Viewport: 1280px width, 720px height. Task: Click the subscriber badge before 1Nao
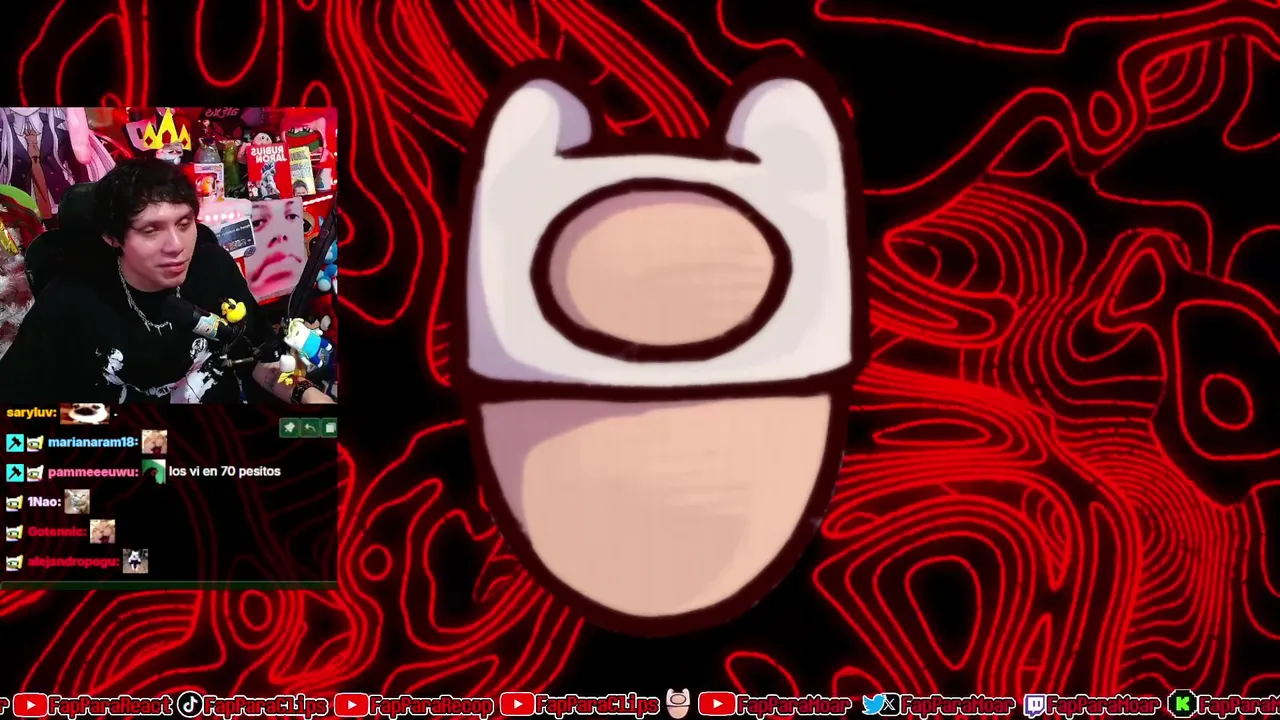[x=15, y=502]
